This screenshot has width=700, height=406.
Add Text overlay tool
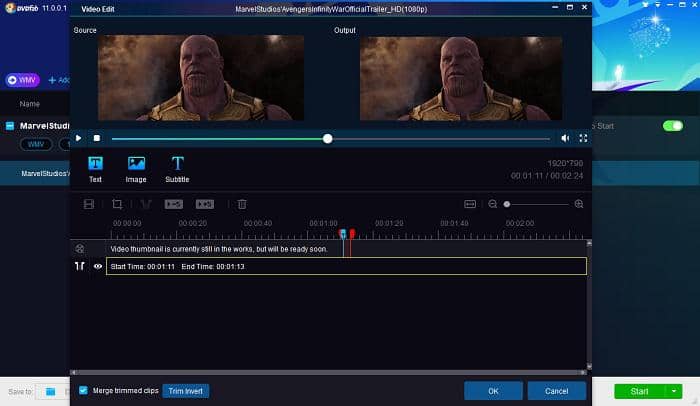96,169
